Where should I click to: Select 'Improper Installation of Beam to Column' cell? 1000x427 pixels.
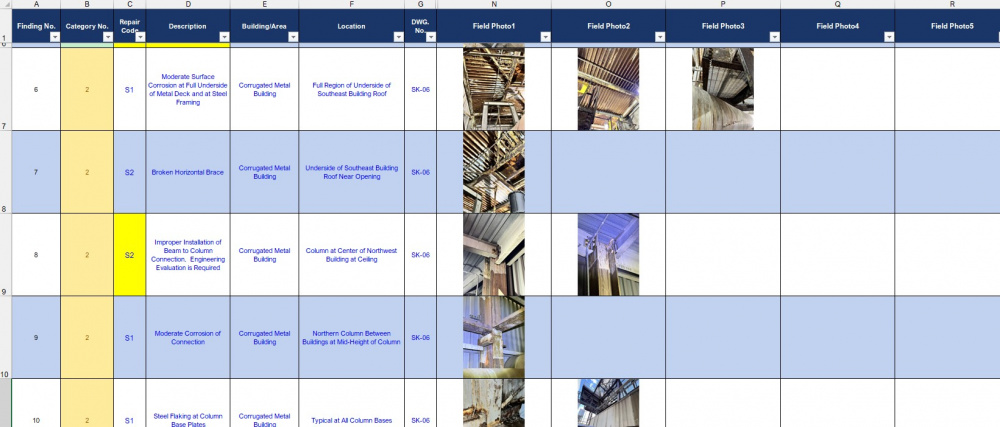(x=188, y=255)
